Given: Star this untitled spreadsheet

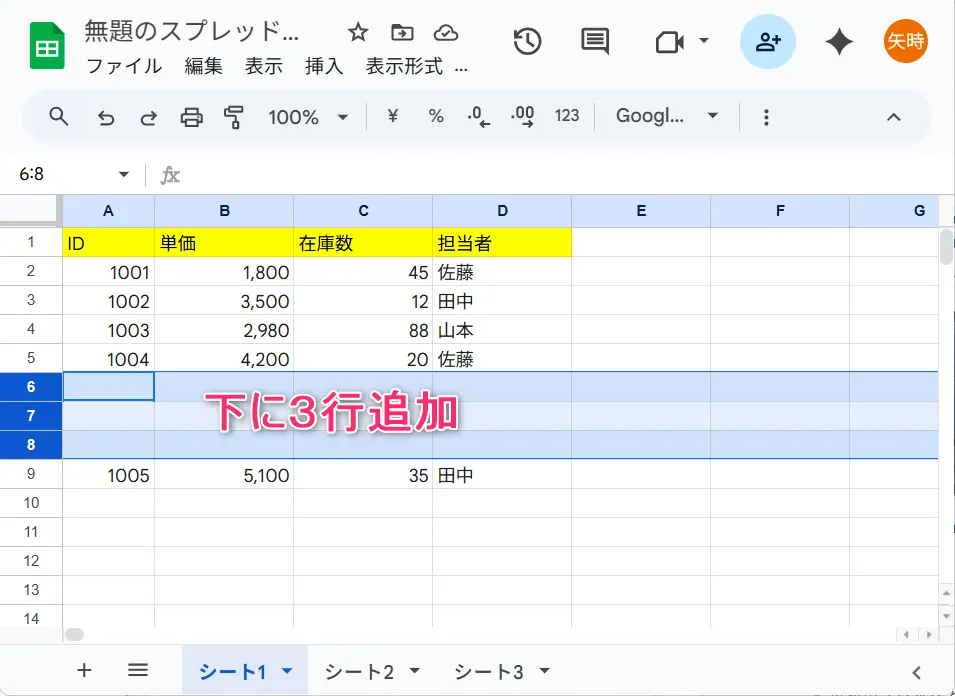Looking at the screenshot, I should [358, 32].
